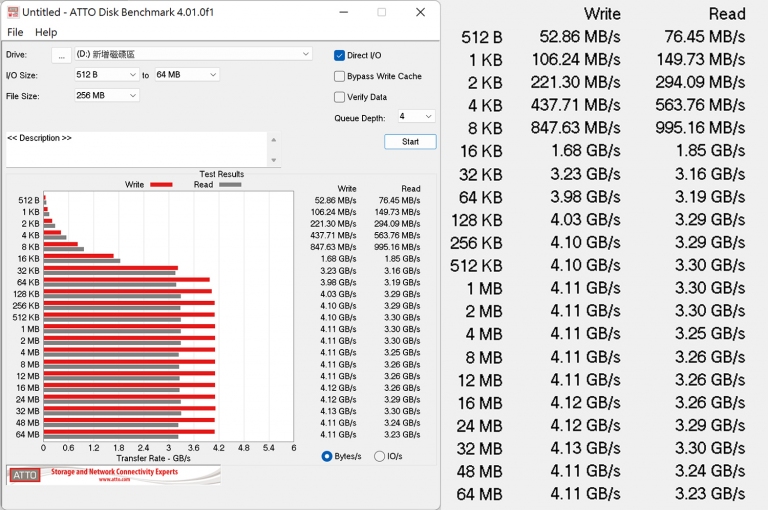The width and height of the screenshot is (768, 510).
Task: Click the ATTO Disk Benchmark title bar icon
Action: point(13,12)
